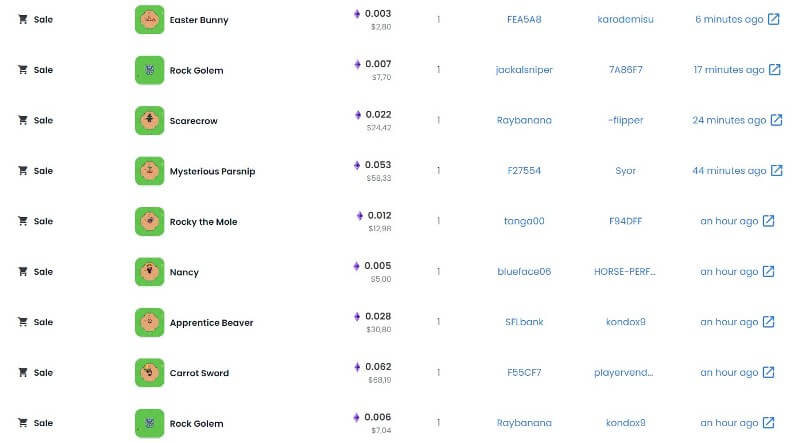Open seller profile SFL.bank

524,322
